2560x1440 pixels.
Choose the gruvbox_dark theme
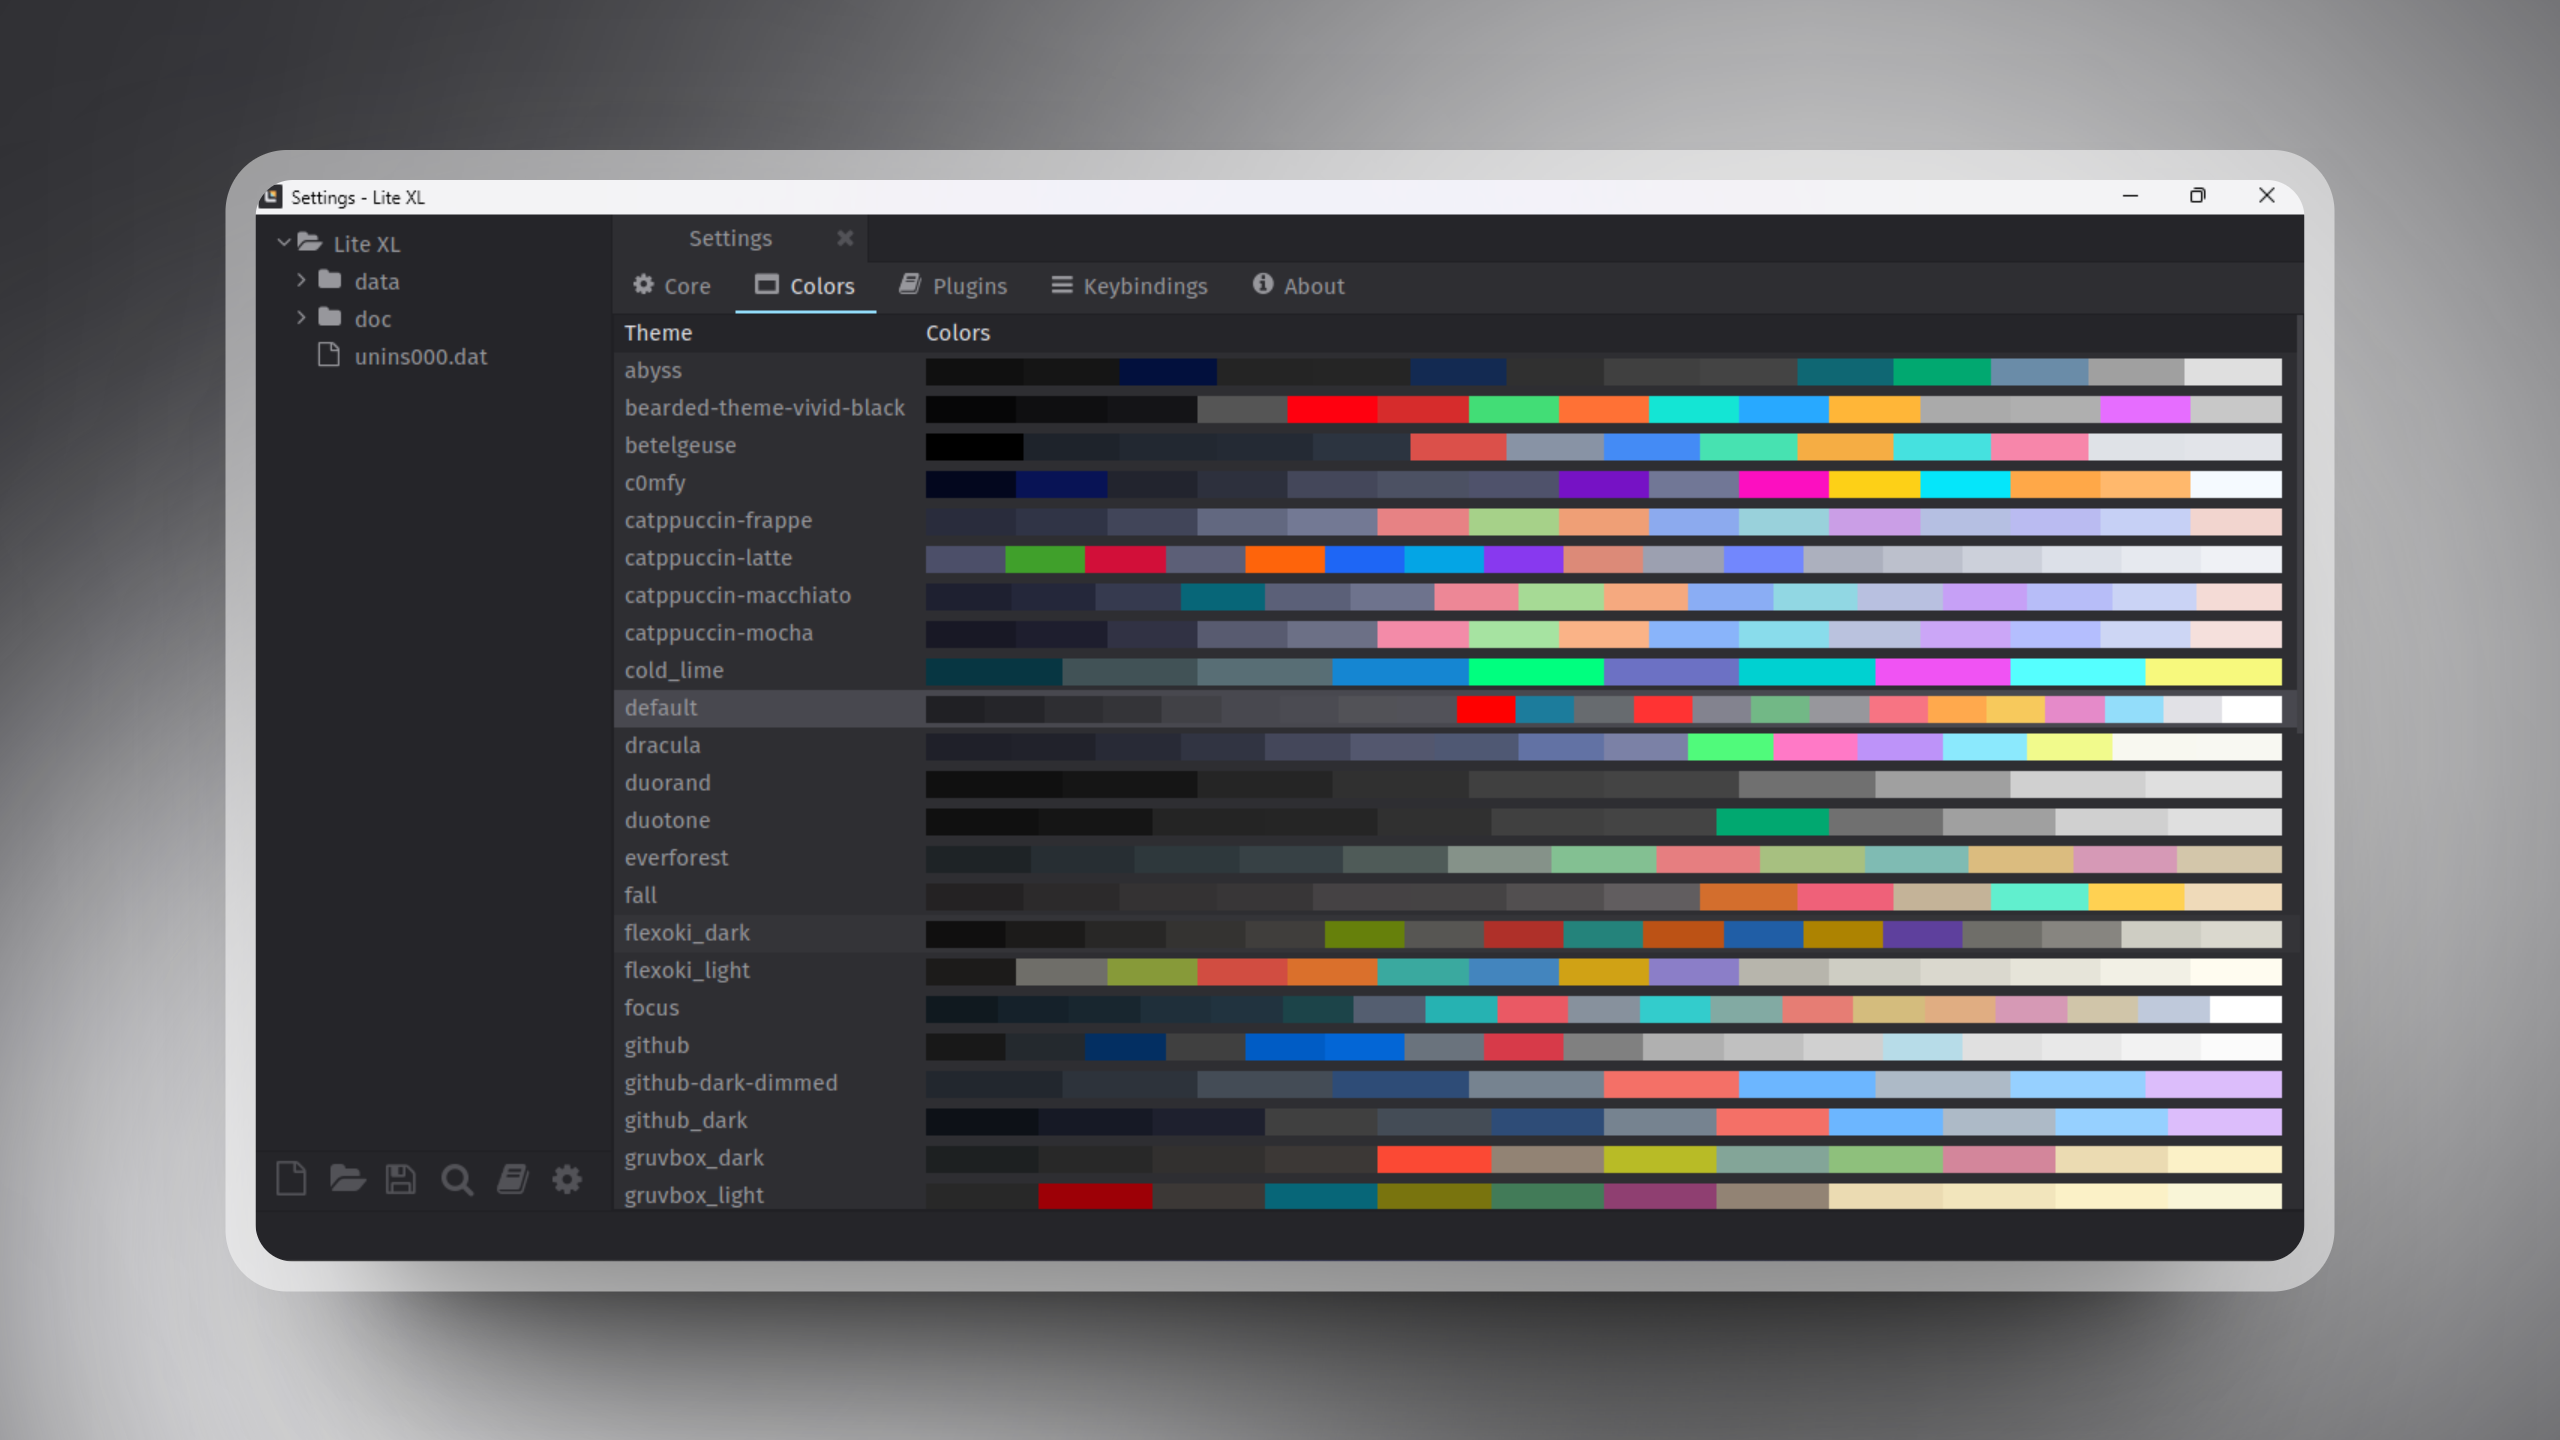[694, 1158]
